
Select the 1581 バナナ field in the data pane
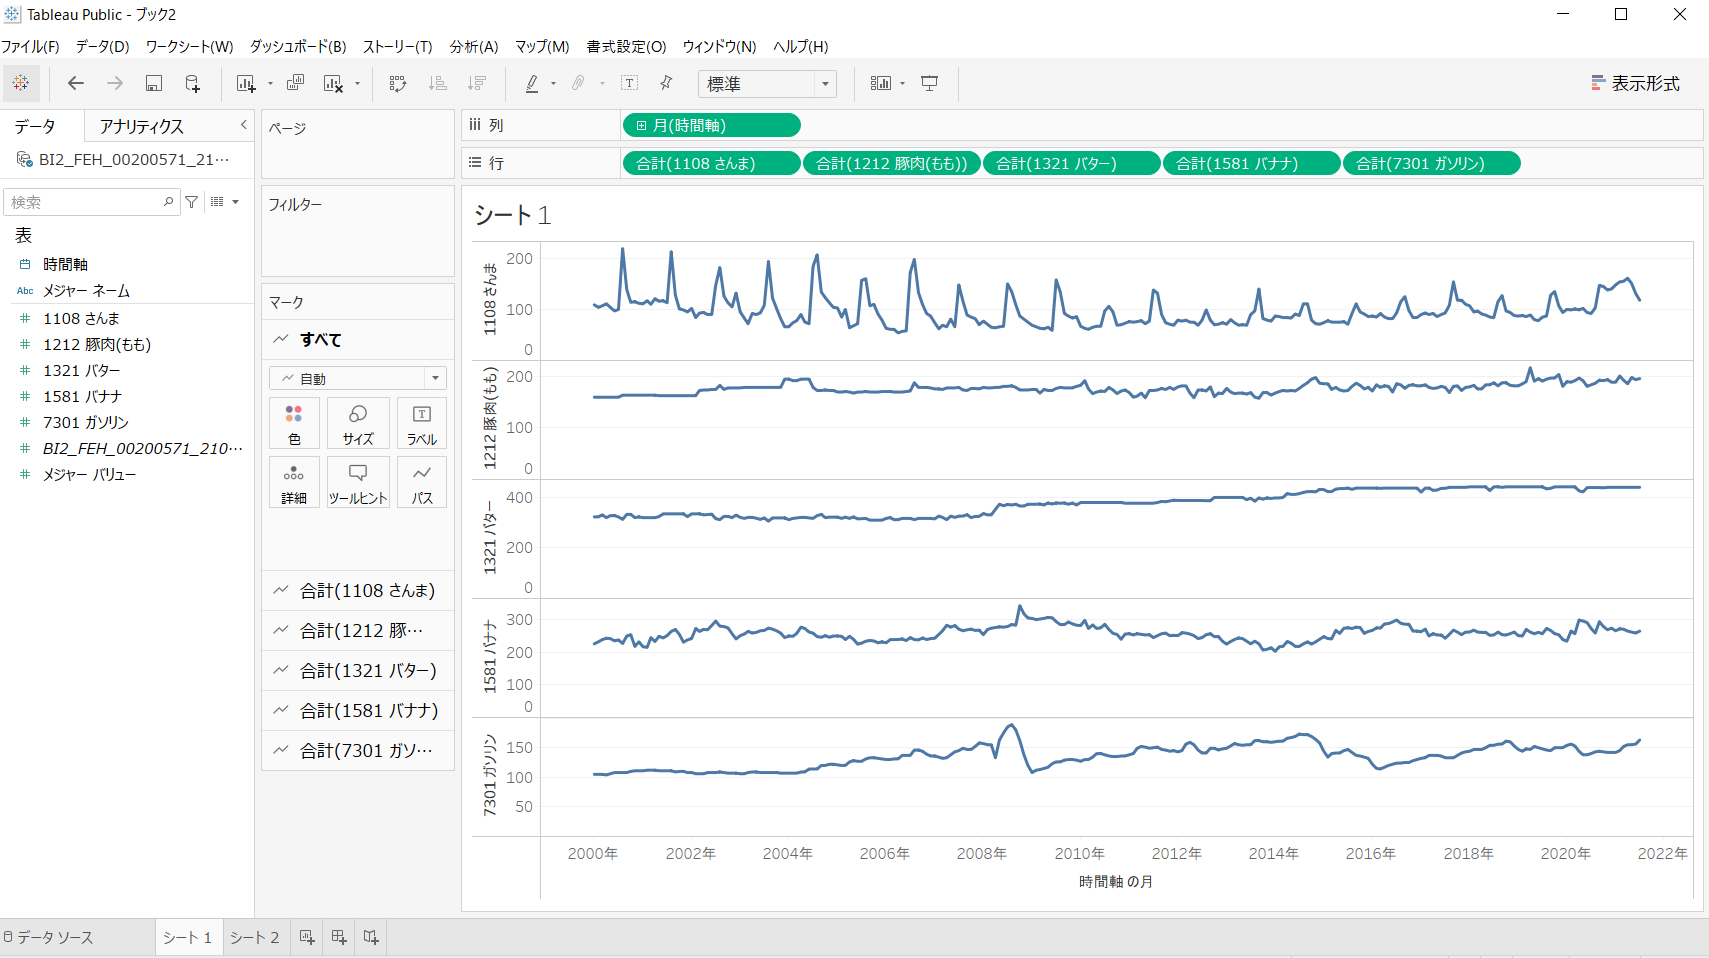(82, 397)
